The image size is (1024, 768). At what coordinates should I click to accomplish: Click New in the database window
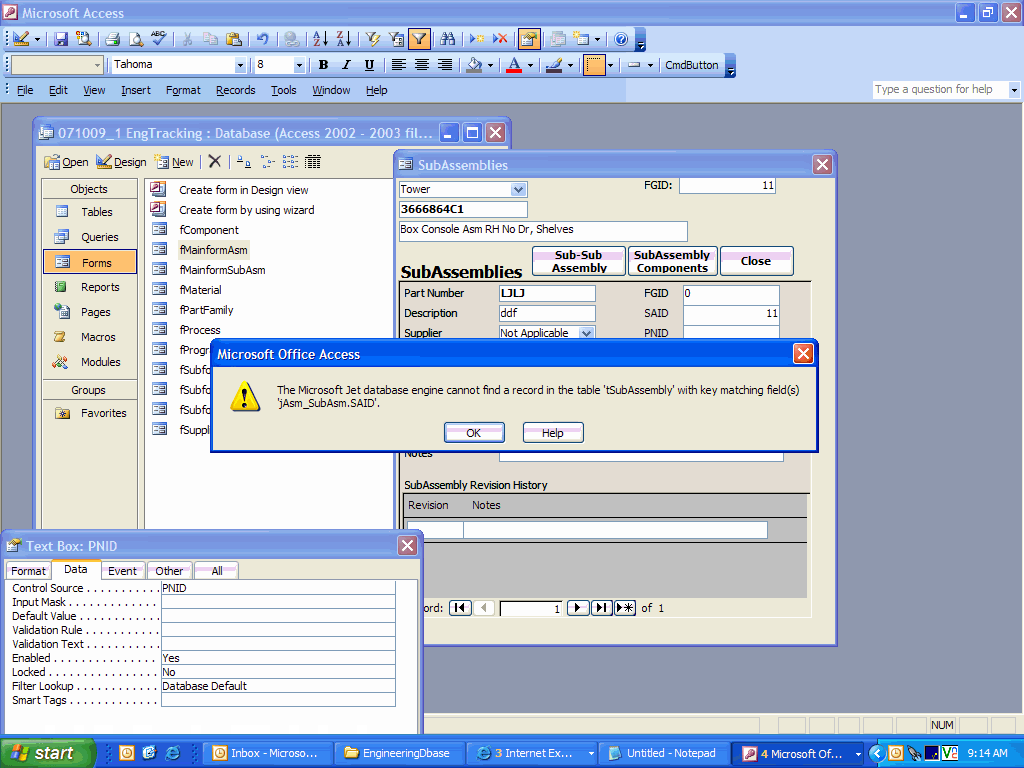click(174, 162)
